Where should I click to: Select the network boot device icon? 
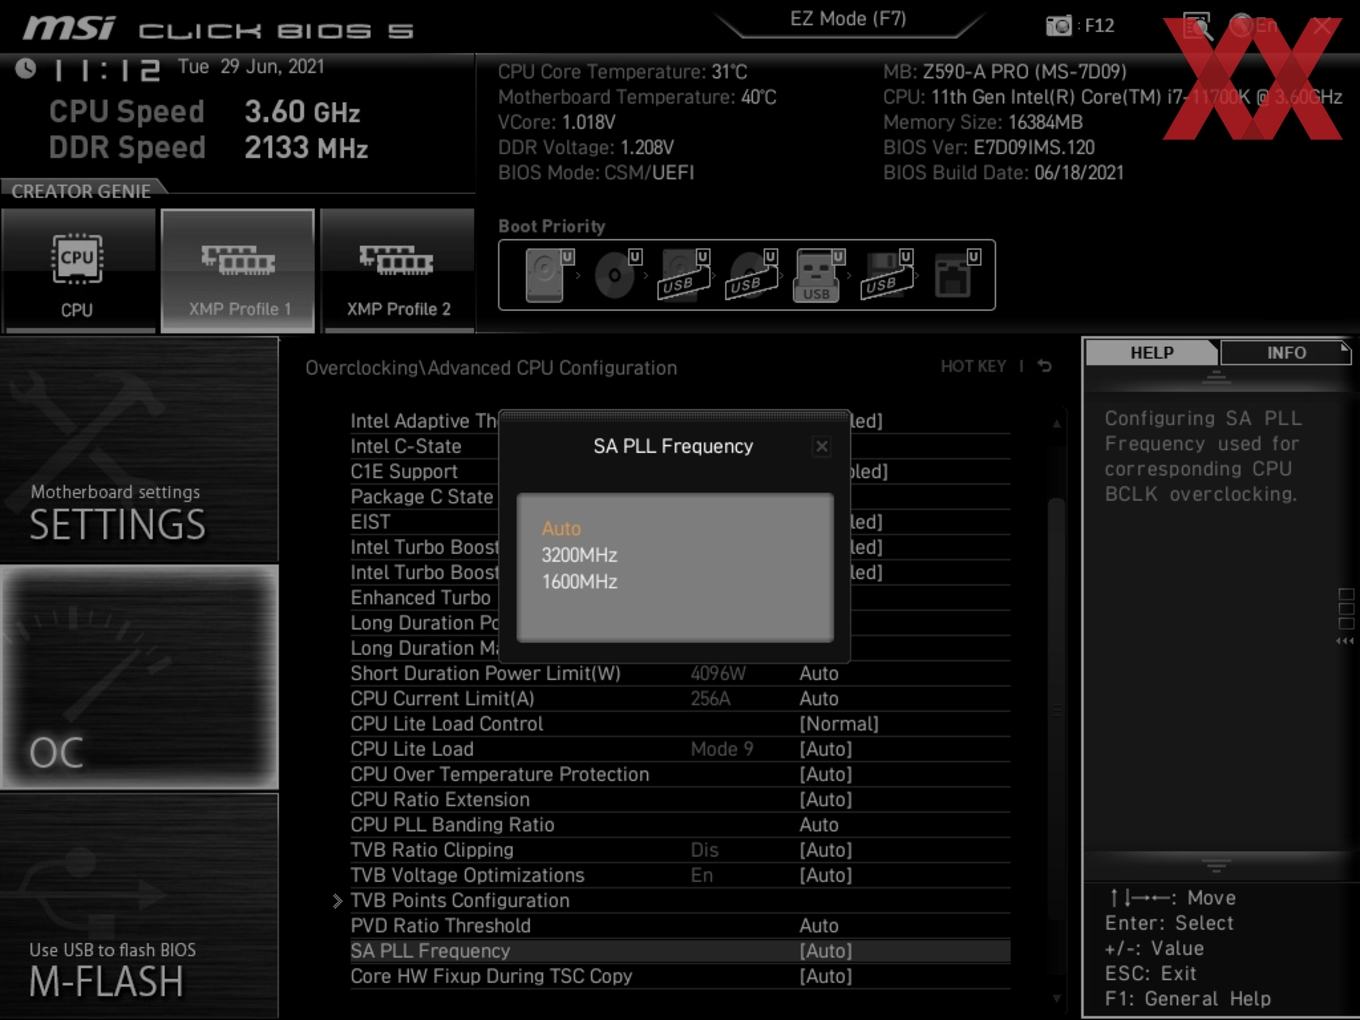click(955, 275)
